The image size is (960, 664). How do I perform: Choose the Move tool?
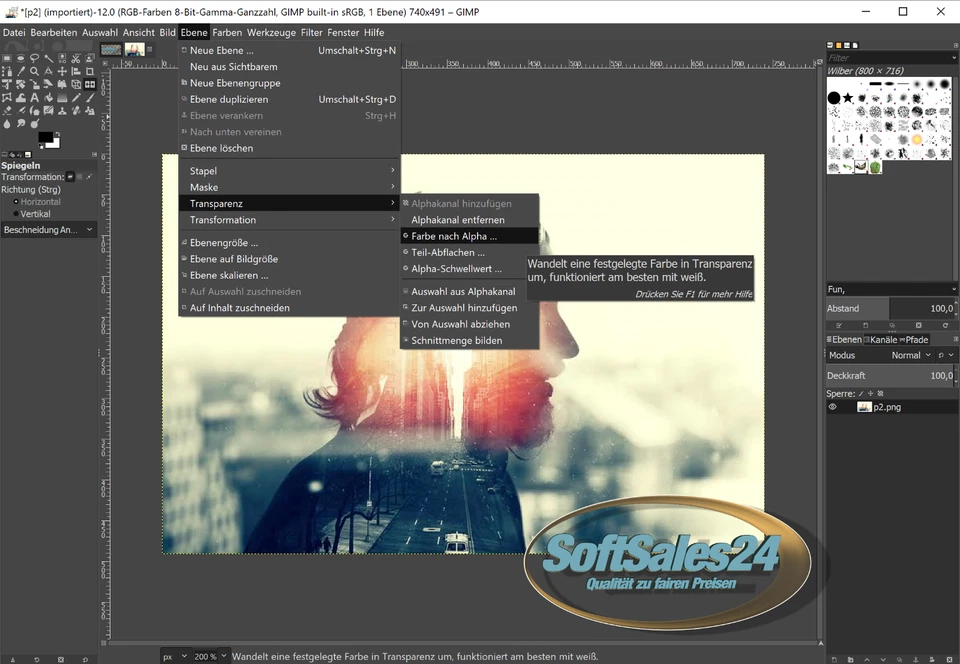pos(61,71)
